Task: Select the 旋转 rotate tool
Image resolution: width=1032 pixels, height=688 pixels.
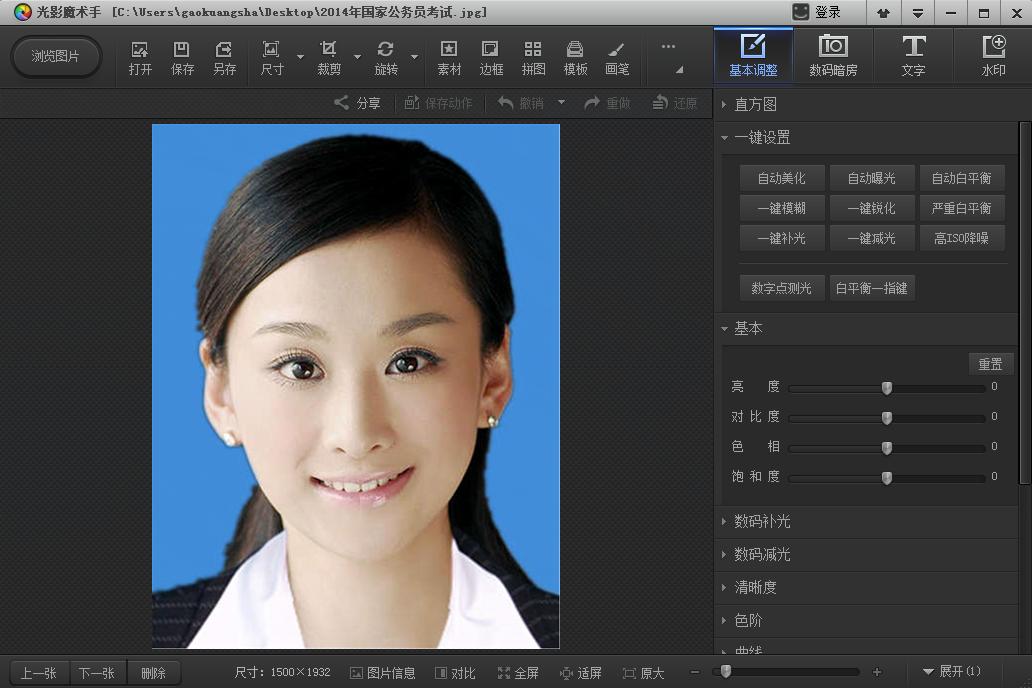Action: click(385, 56)
